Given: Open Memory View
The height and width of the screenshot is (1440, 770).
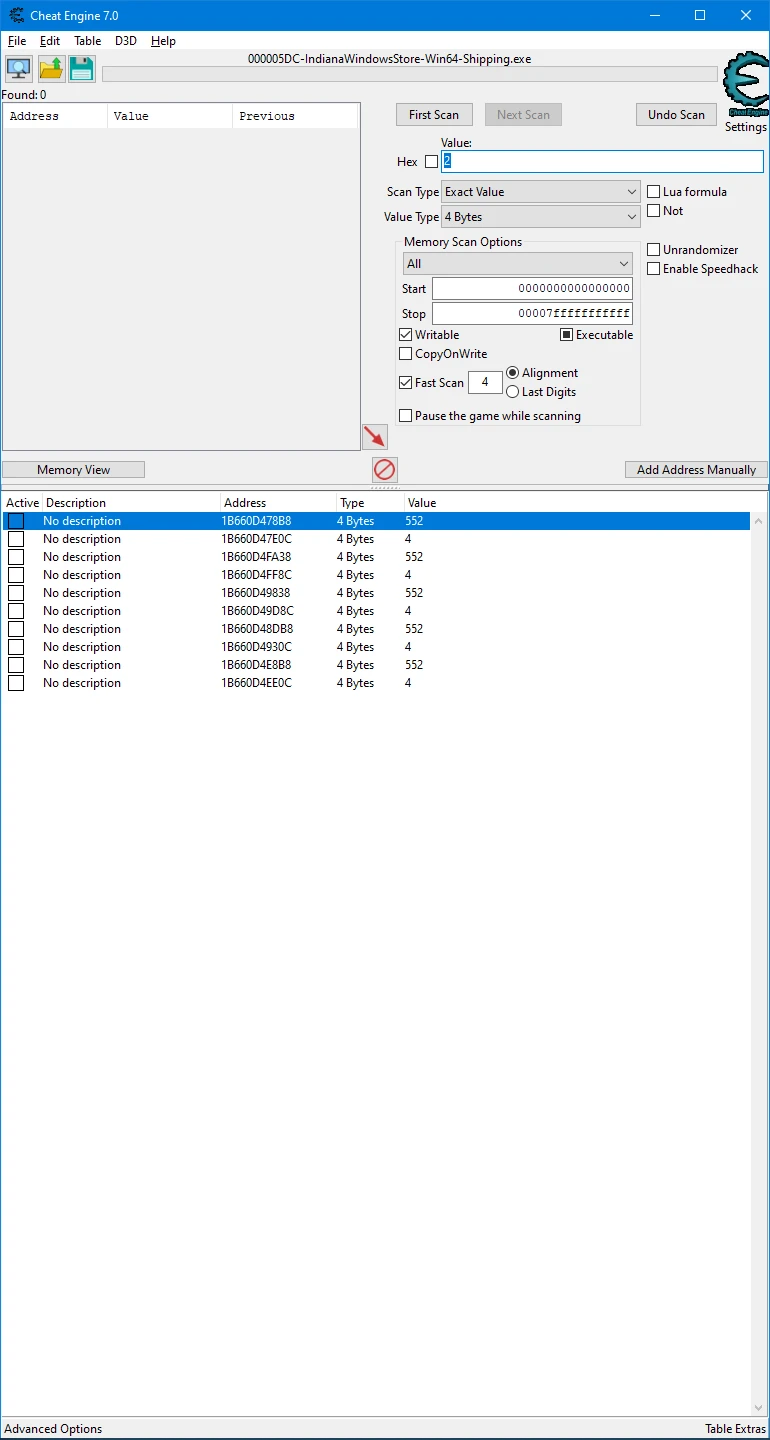Looking at the screenshot, I should pos(74,470).
